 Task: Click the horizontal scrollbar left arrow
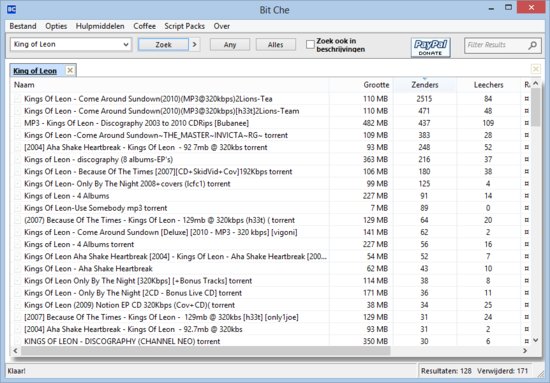click(x=15, y=350)
